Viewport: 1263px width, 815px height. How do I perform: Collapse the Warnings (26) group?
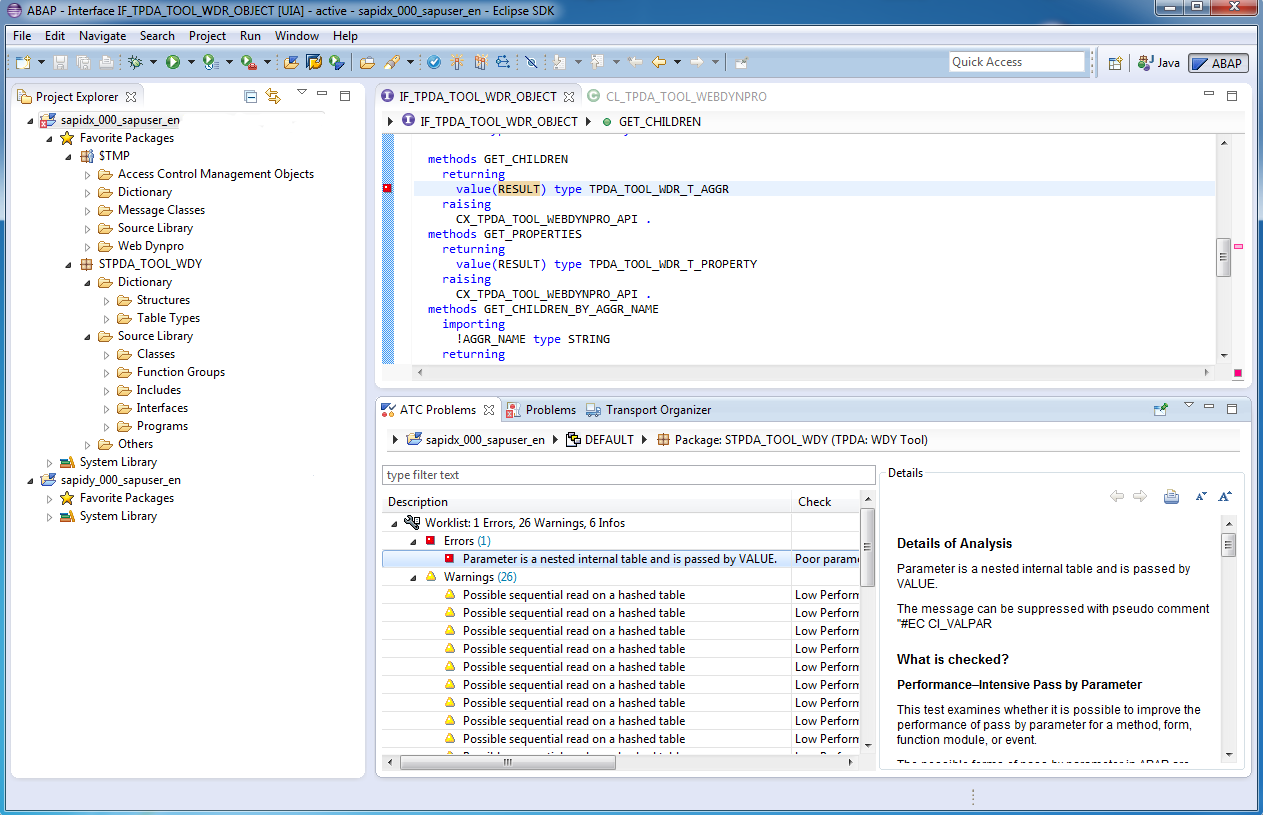[412, 577]
